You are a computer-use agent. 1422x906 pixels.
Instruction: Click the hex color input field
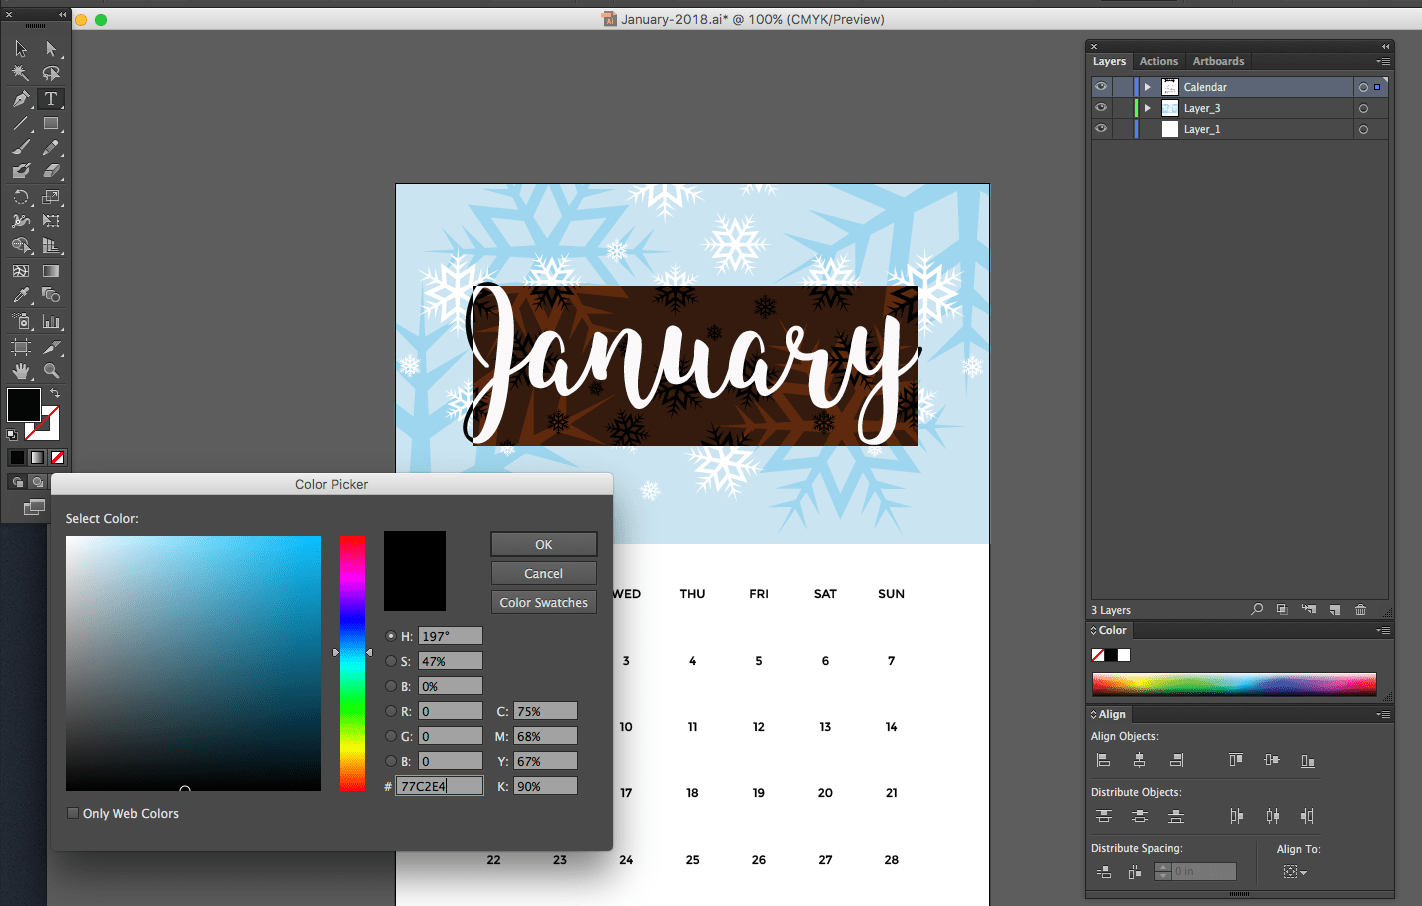pyautogui.click(x=440, y=786)
